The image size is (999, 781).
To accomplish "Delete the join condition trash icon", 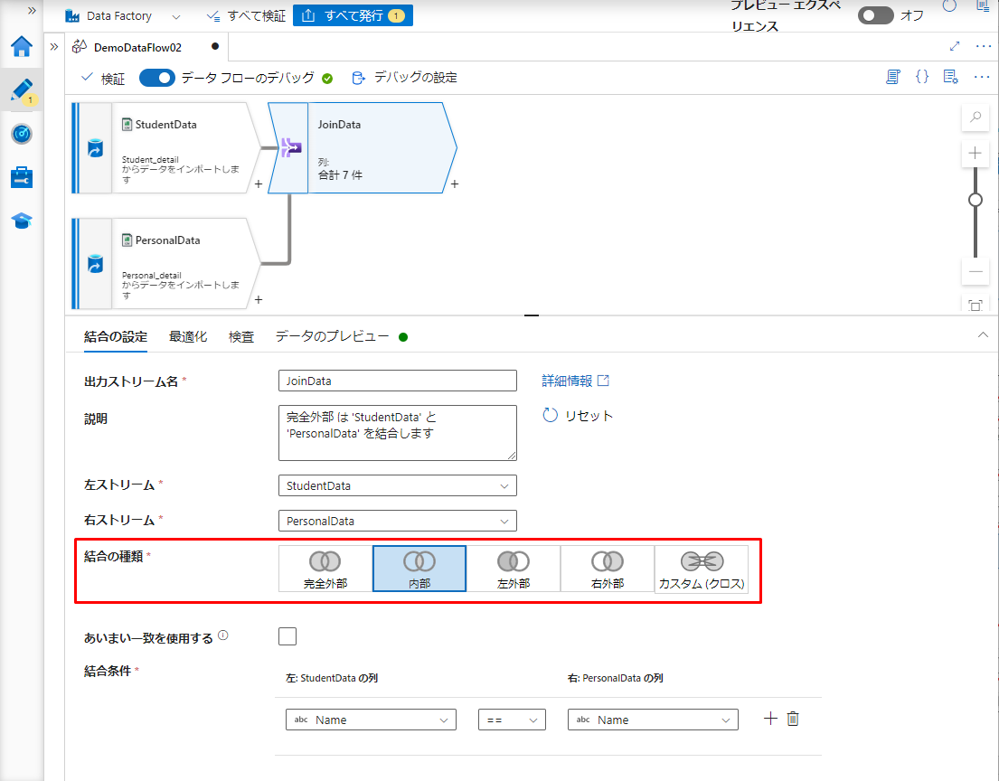I will [x=793, y=719].
